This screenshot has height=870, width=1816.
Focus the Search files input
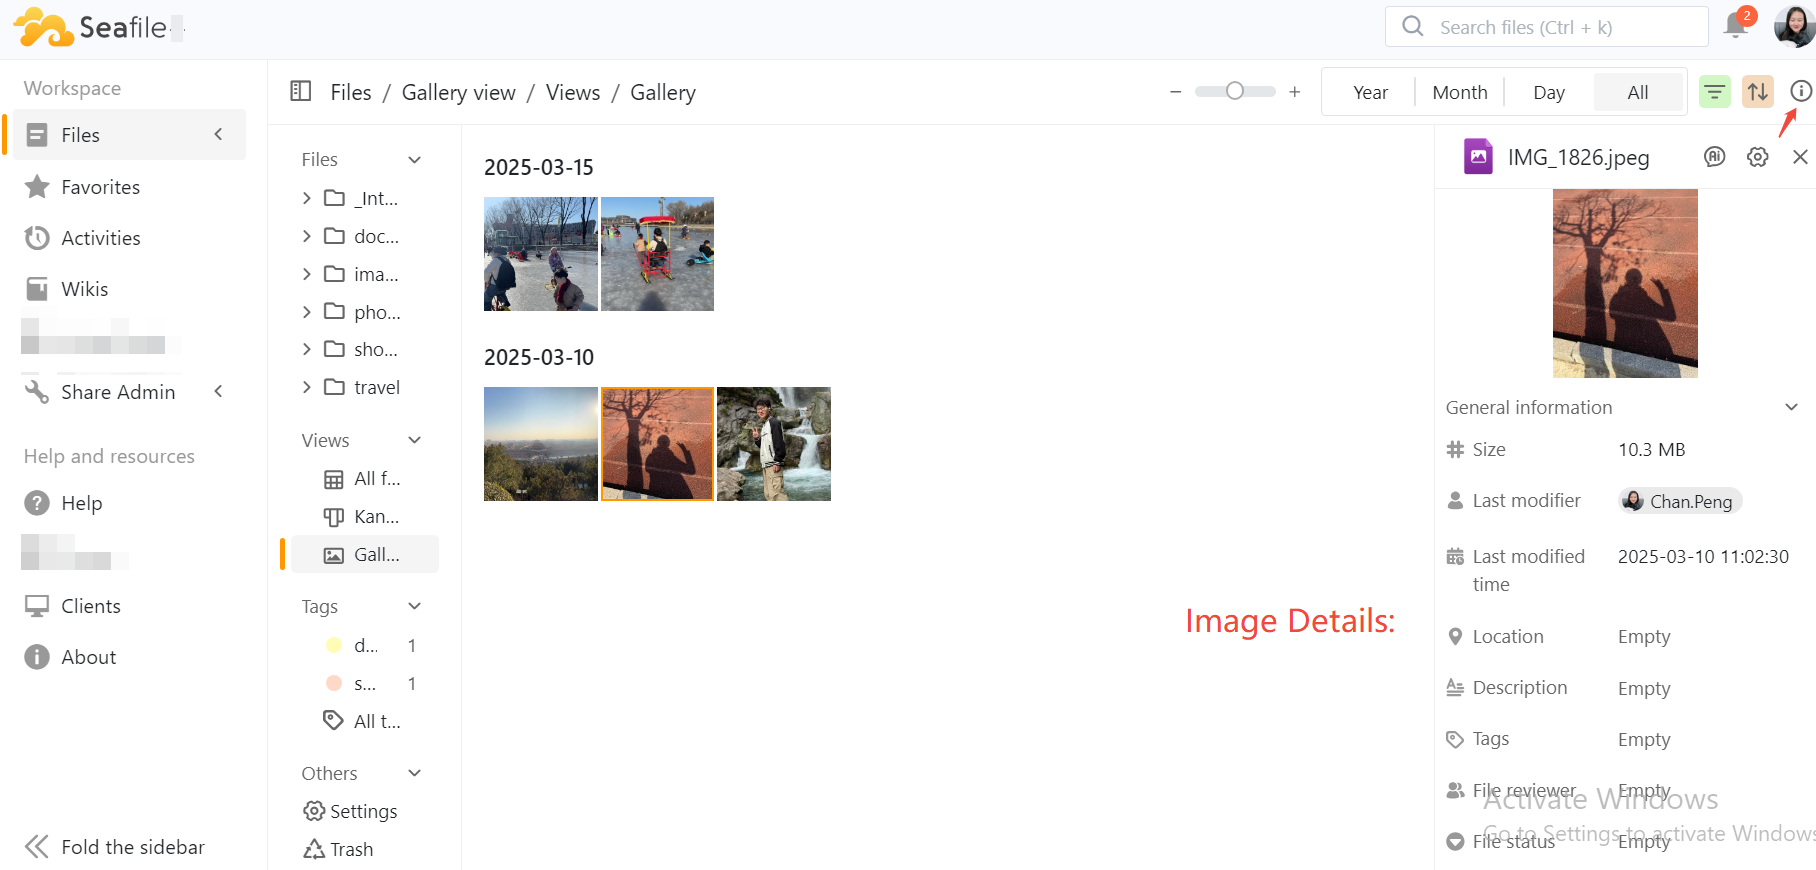(x=1560, y=27)
